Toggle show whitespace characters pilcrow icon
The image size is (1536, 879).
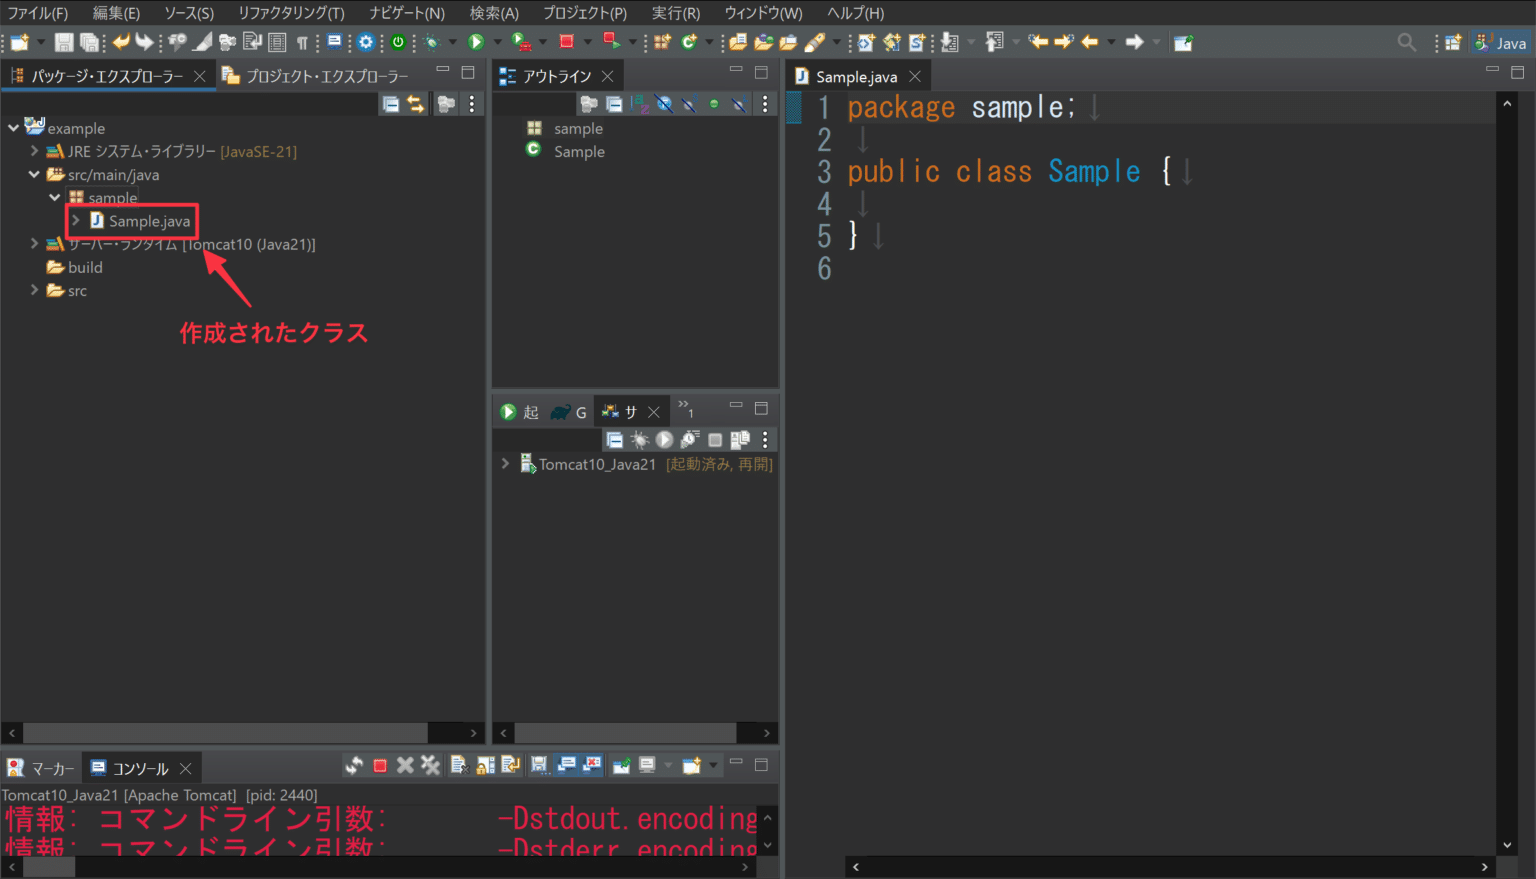point(301,42)
